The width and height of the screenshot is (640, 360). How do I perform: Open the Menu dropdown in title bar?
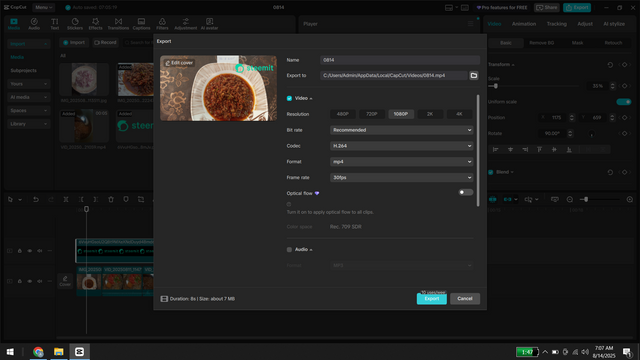click(x=43, y=7)
